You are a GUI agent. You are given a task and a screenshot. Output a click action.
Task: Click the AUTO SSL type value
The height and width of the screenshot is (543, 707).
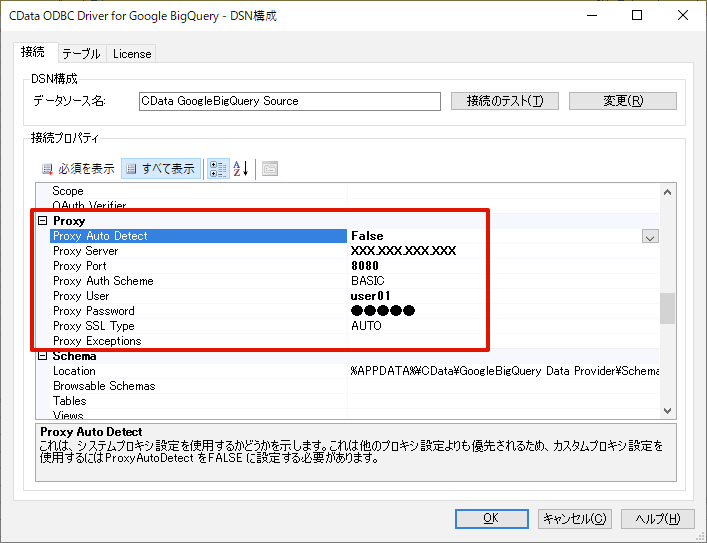tap(366, 326)
